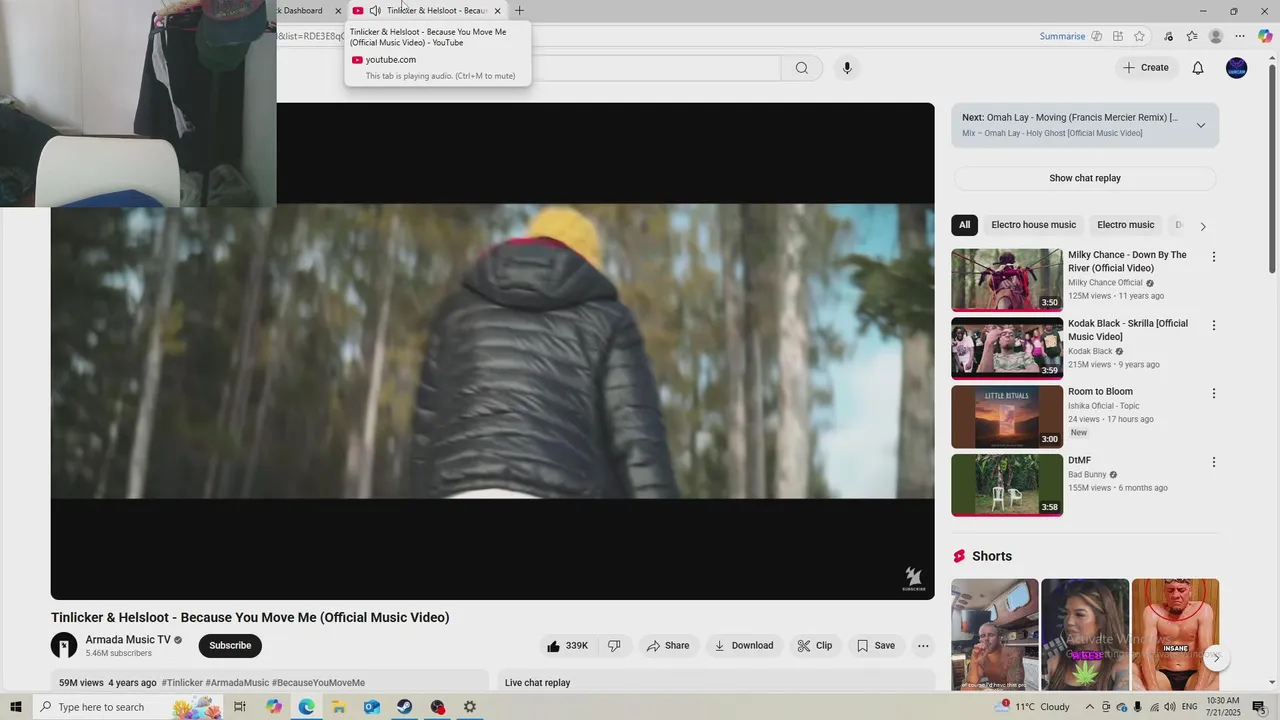Open Edge media control icon

[x=1168, y=36]
